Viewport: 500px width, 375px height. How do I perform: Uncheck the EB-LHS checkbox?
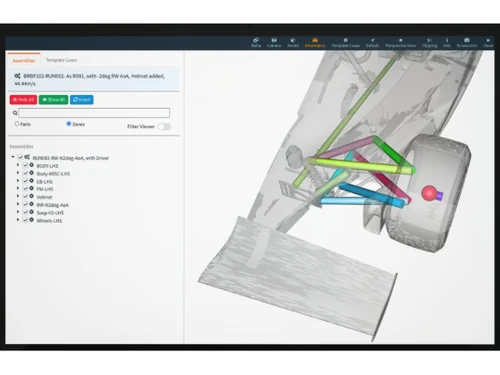(25, 181)
